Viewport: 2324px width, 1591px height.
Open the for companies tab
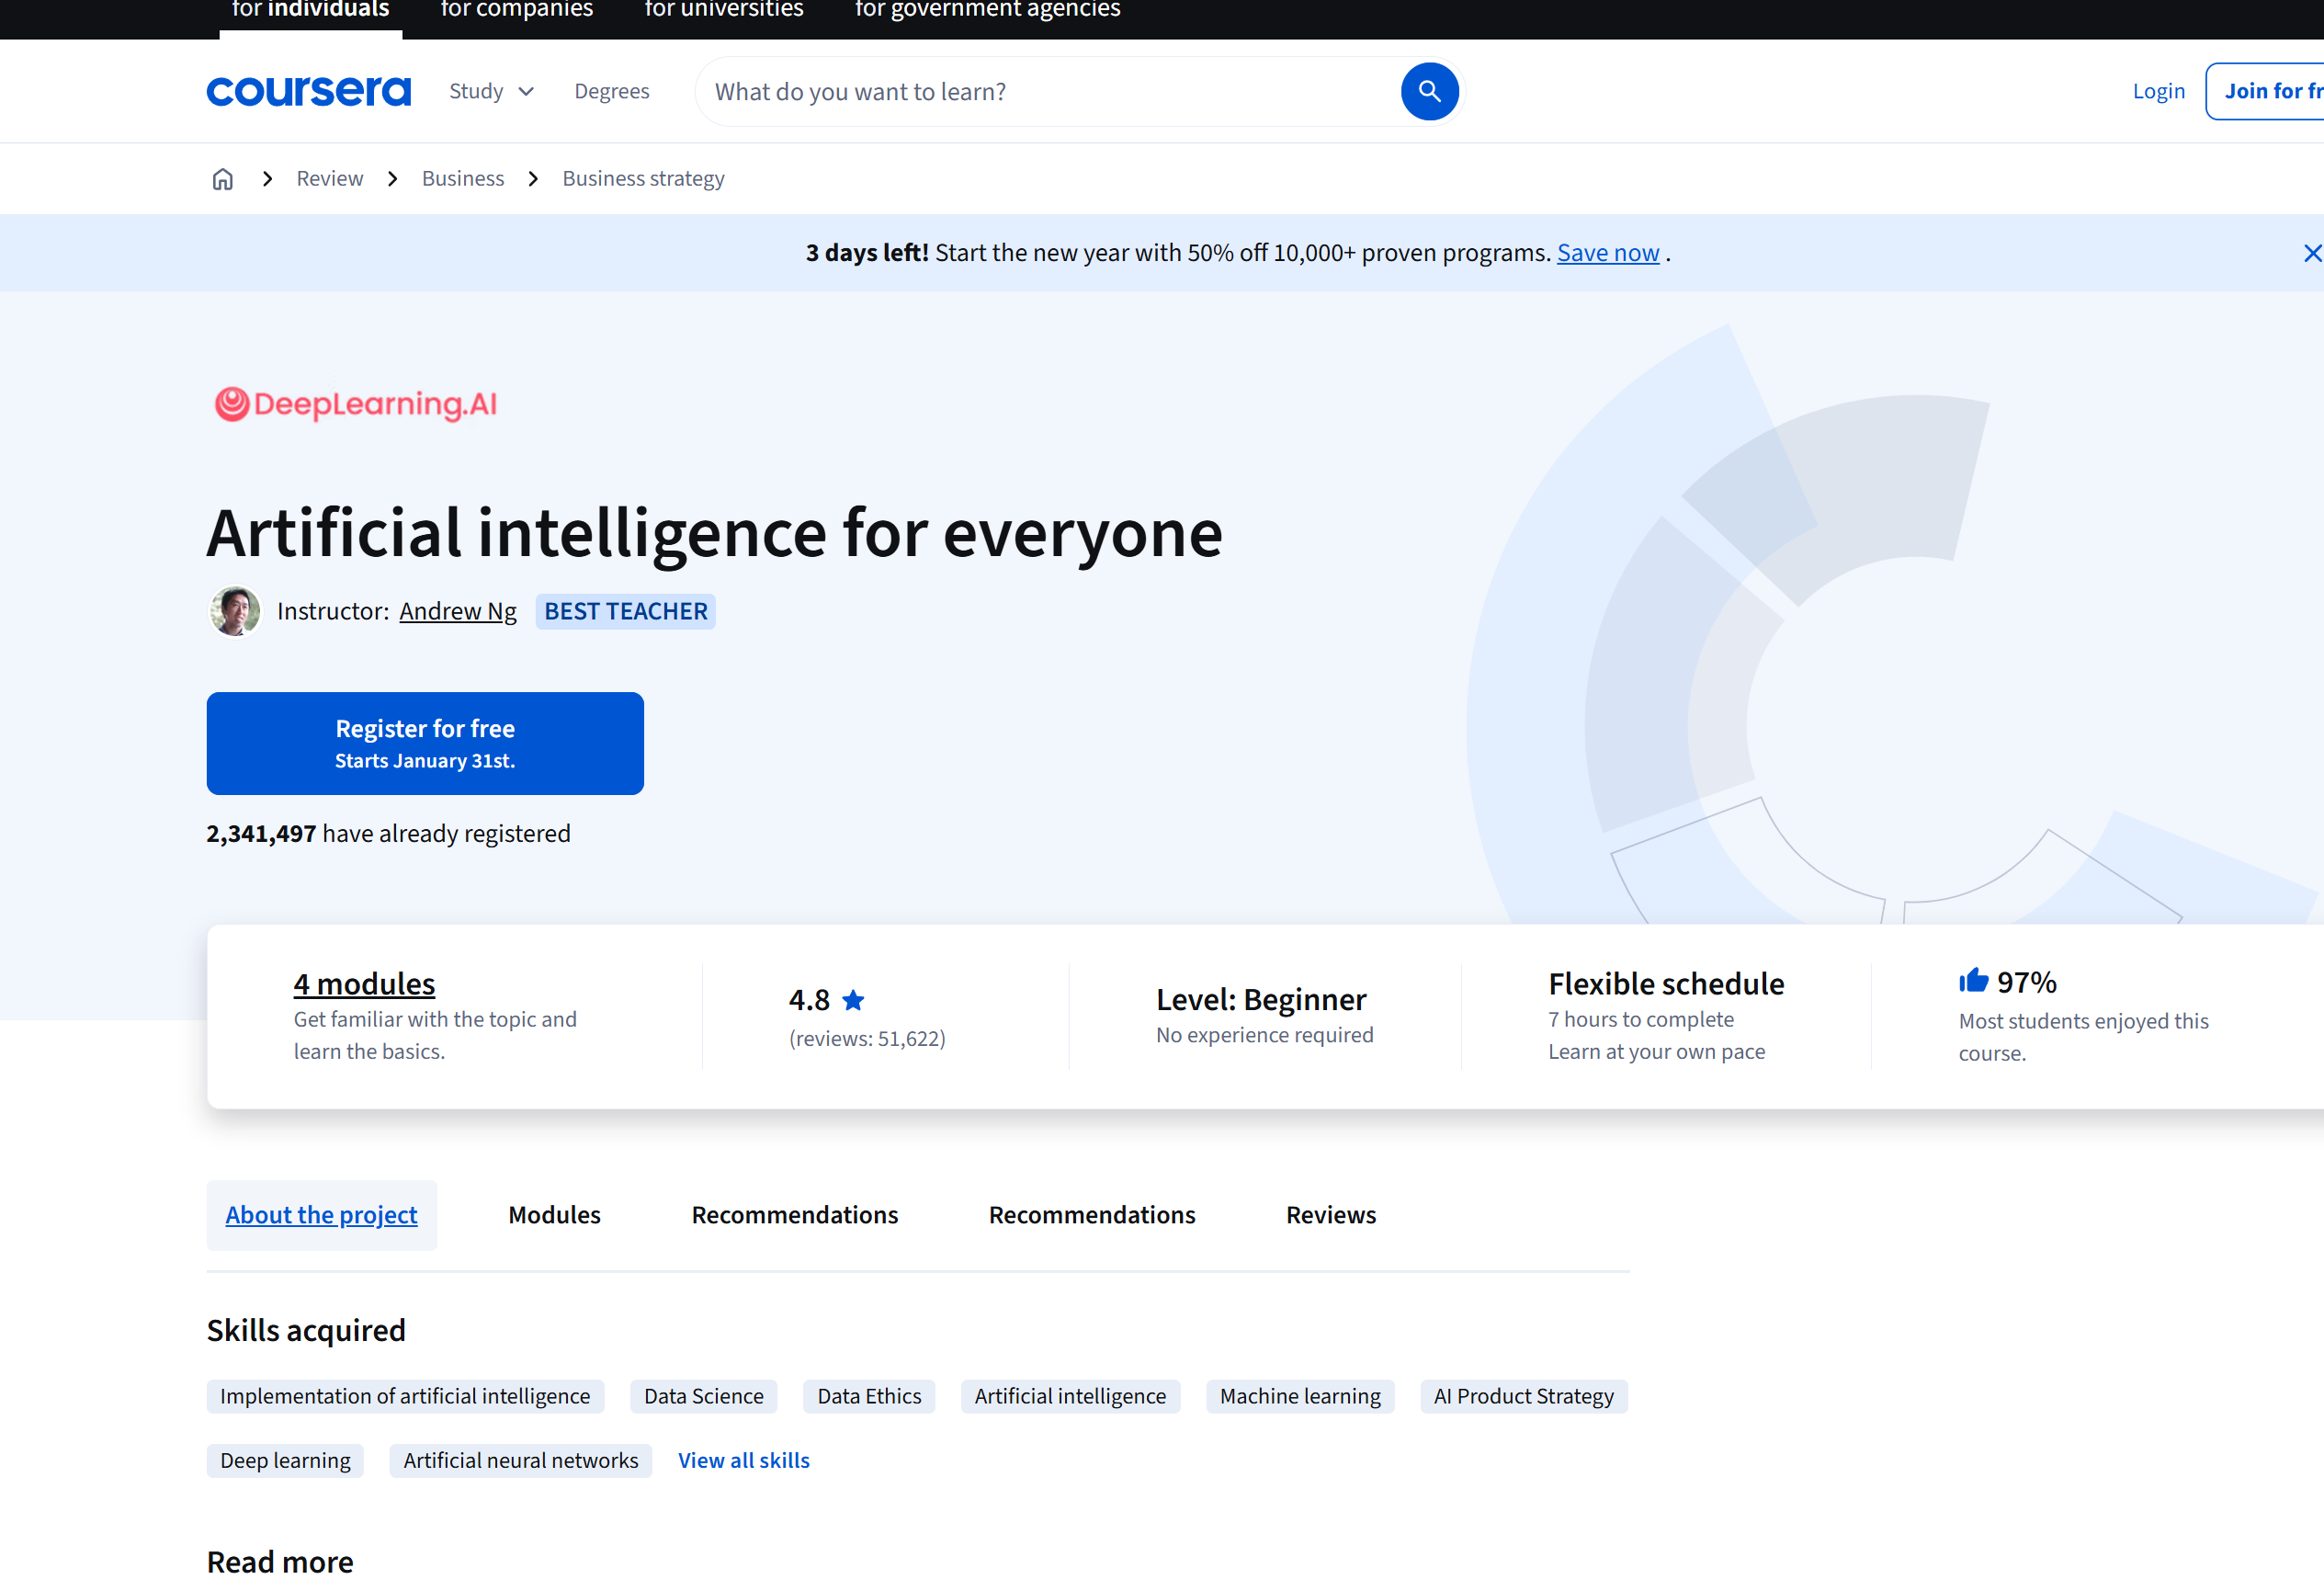[x=516, y=10]
